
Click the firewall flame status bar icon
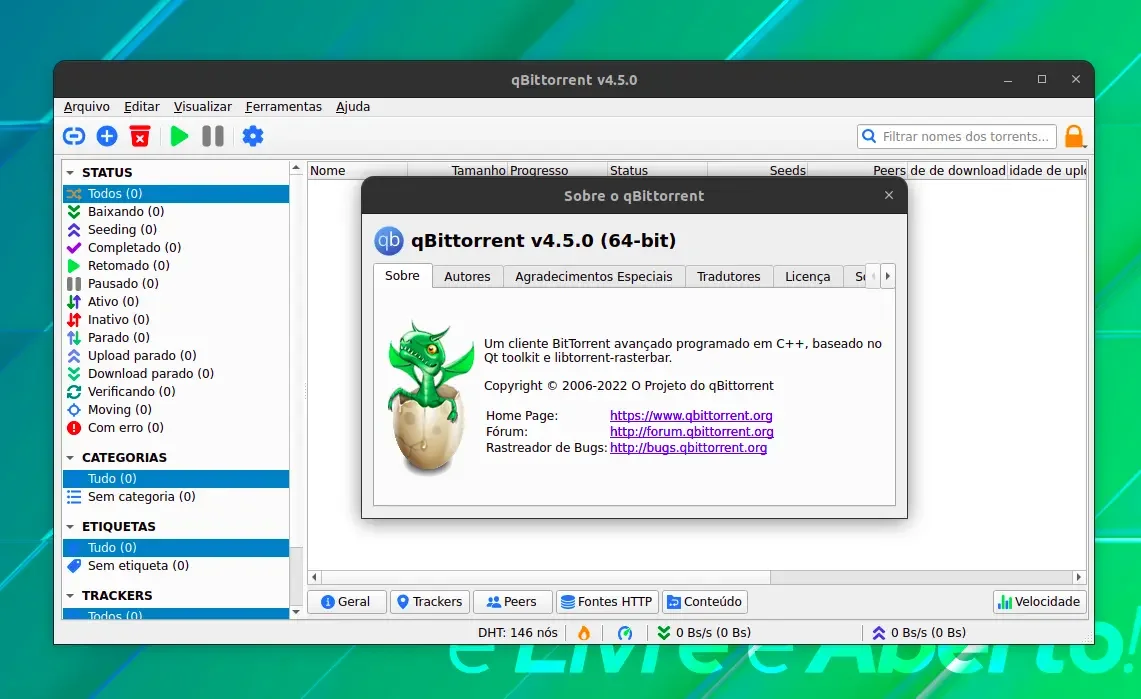click(x=584, y=633)
